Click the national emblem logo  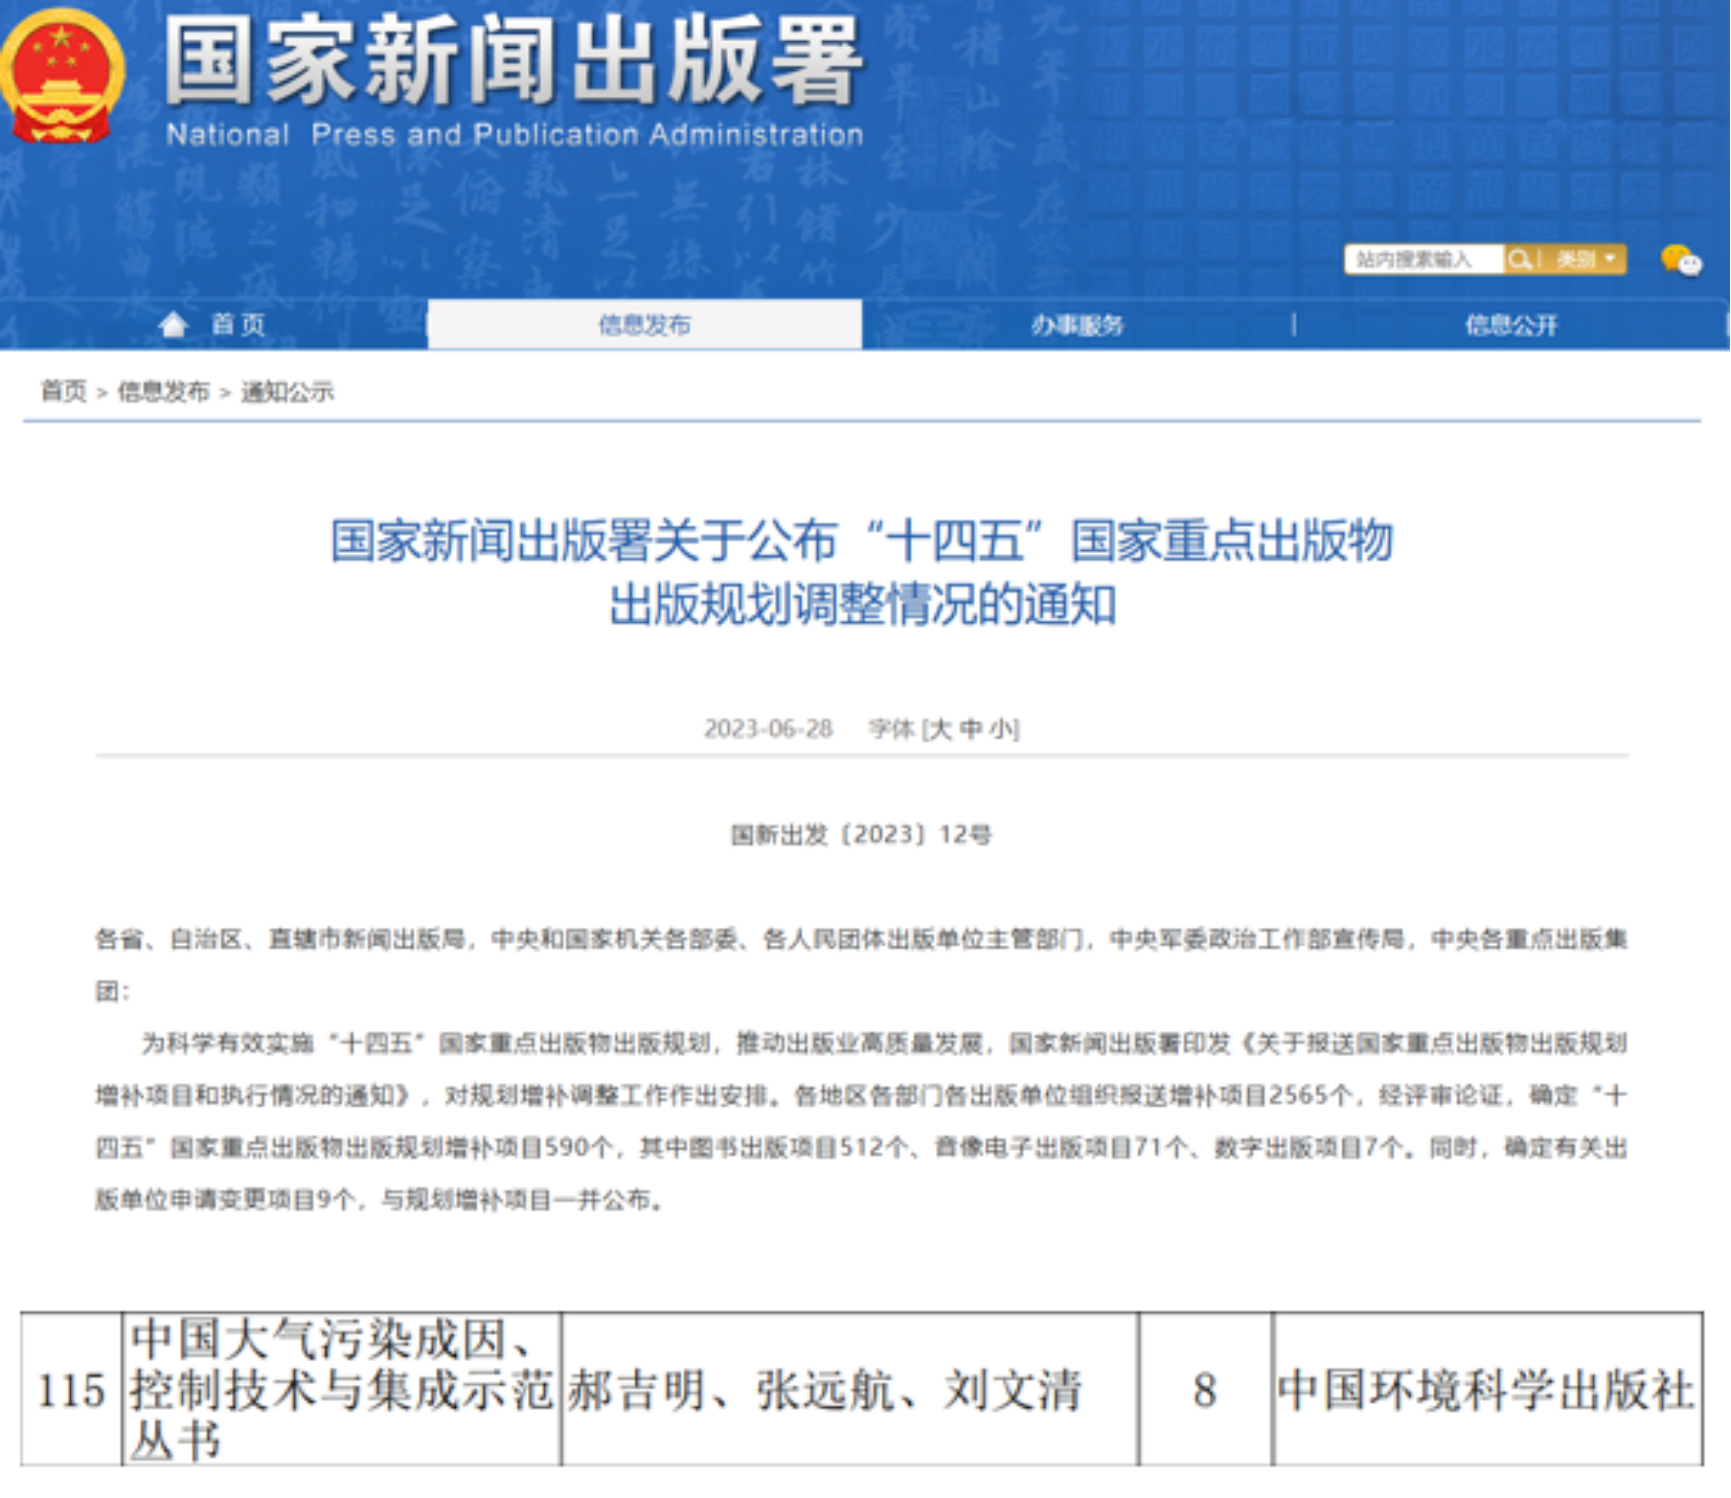point(62,76)
